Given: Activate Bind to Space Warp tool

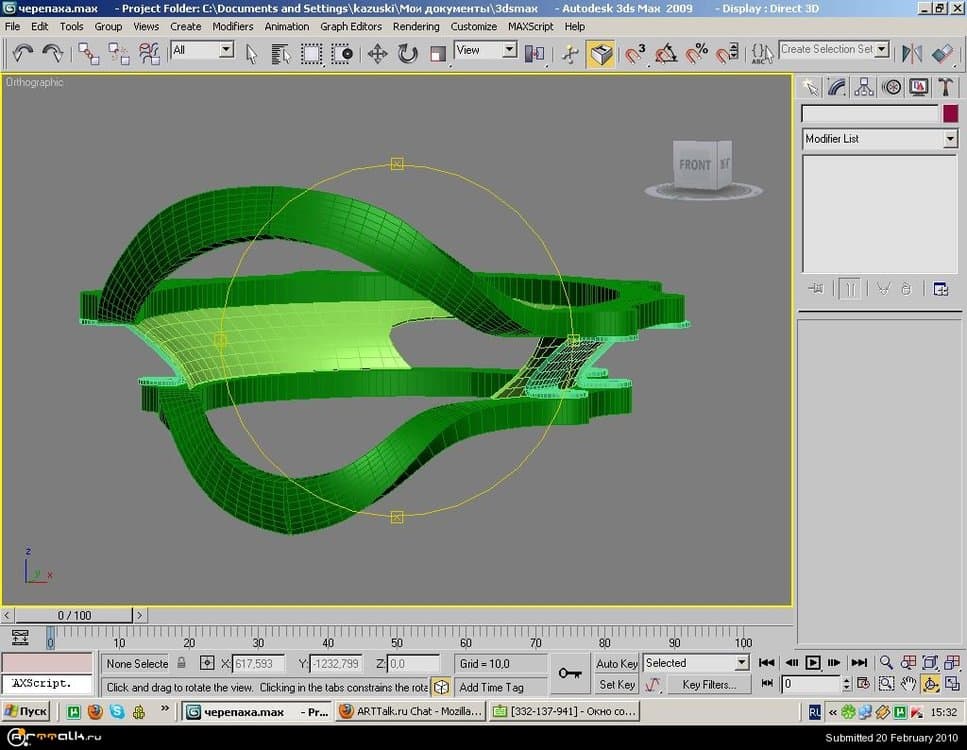Looking at the screenshot, I should coord(149,54).
